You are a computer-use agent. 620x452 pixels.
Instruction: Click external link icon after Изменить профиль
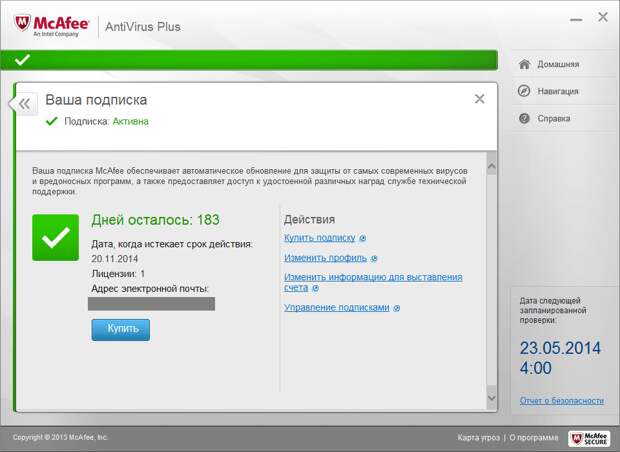point(374,258)
